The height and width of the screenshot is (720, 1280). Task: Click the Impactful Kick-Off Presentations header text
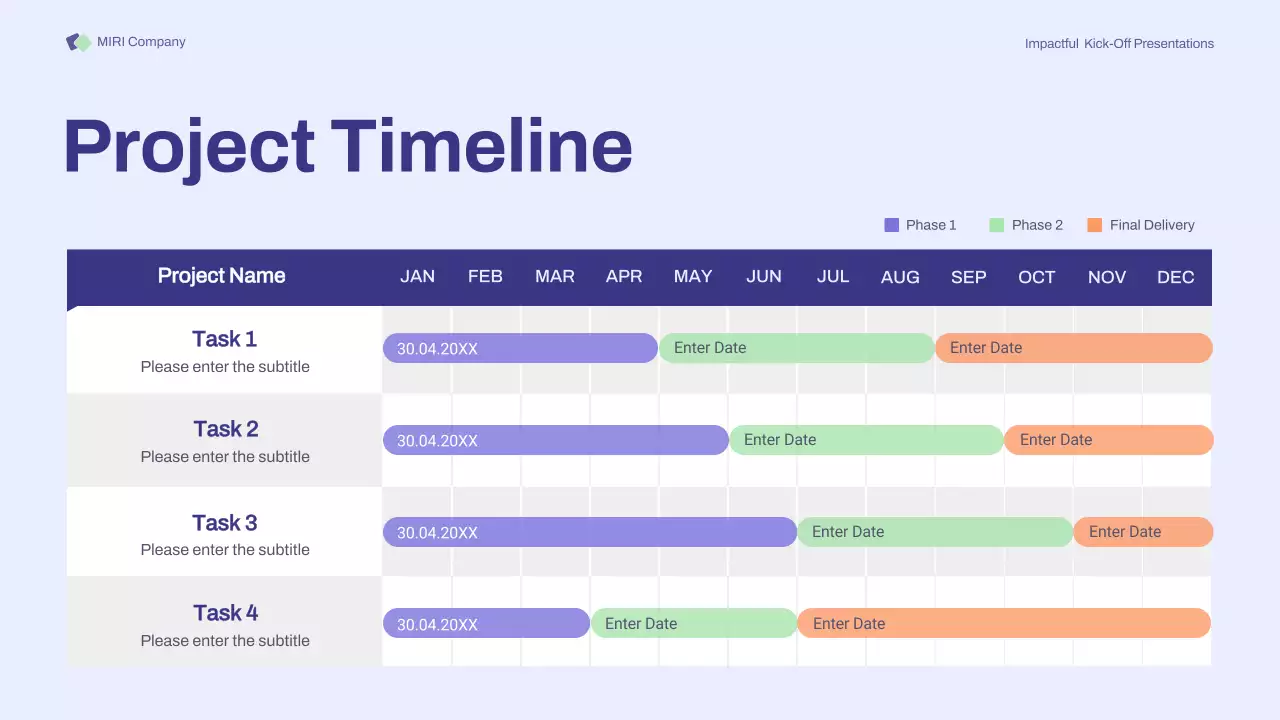point(1119,43)
